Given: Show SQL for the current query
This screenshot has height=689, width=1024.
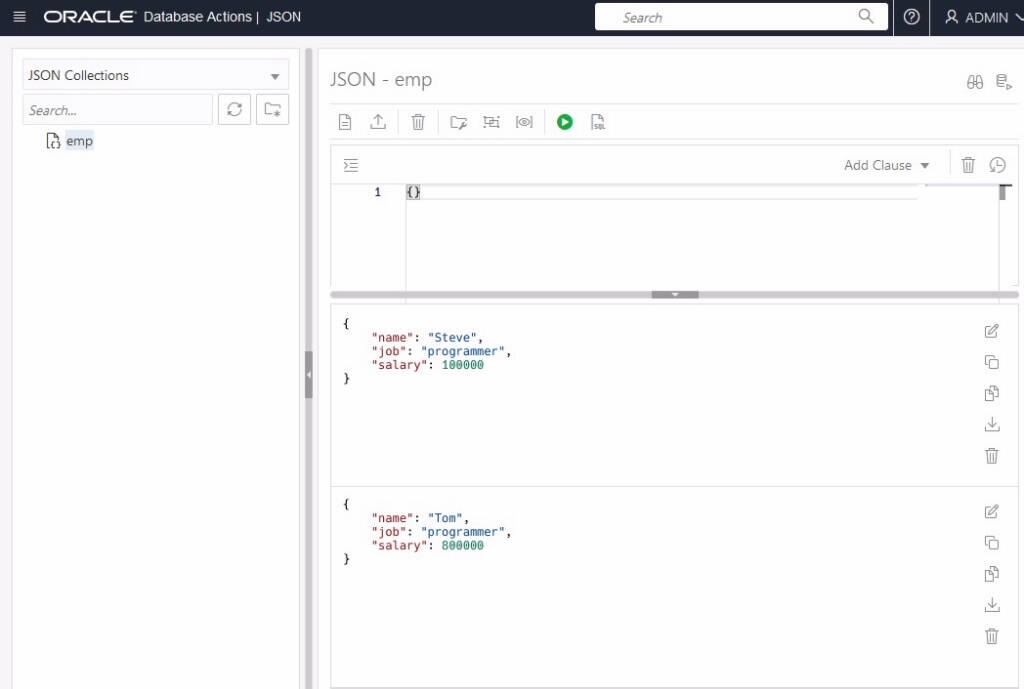Looking at the screenshot, I should click(x=598, y=121).
